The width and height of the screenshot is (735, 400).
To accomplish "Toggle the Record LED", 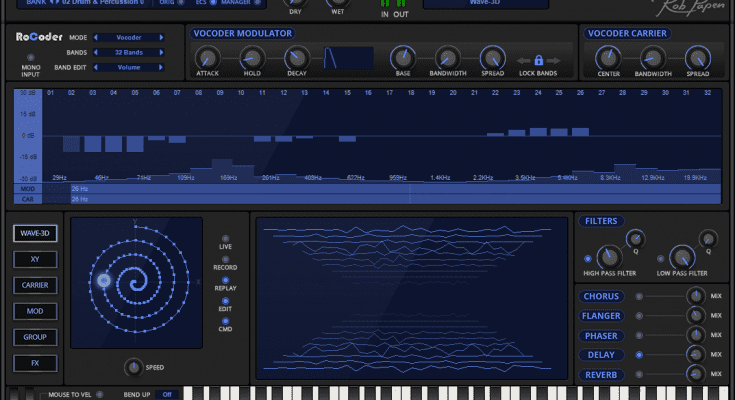I will point(225,259).
